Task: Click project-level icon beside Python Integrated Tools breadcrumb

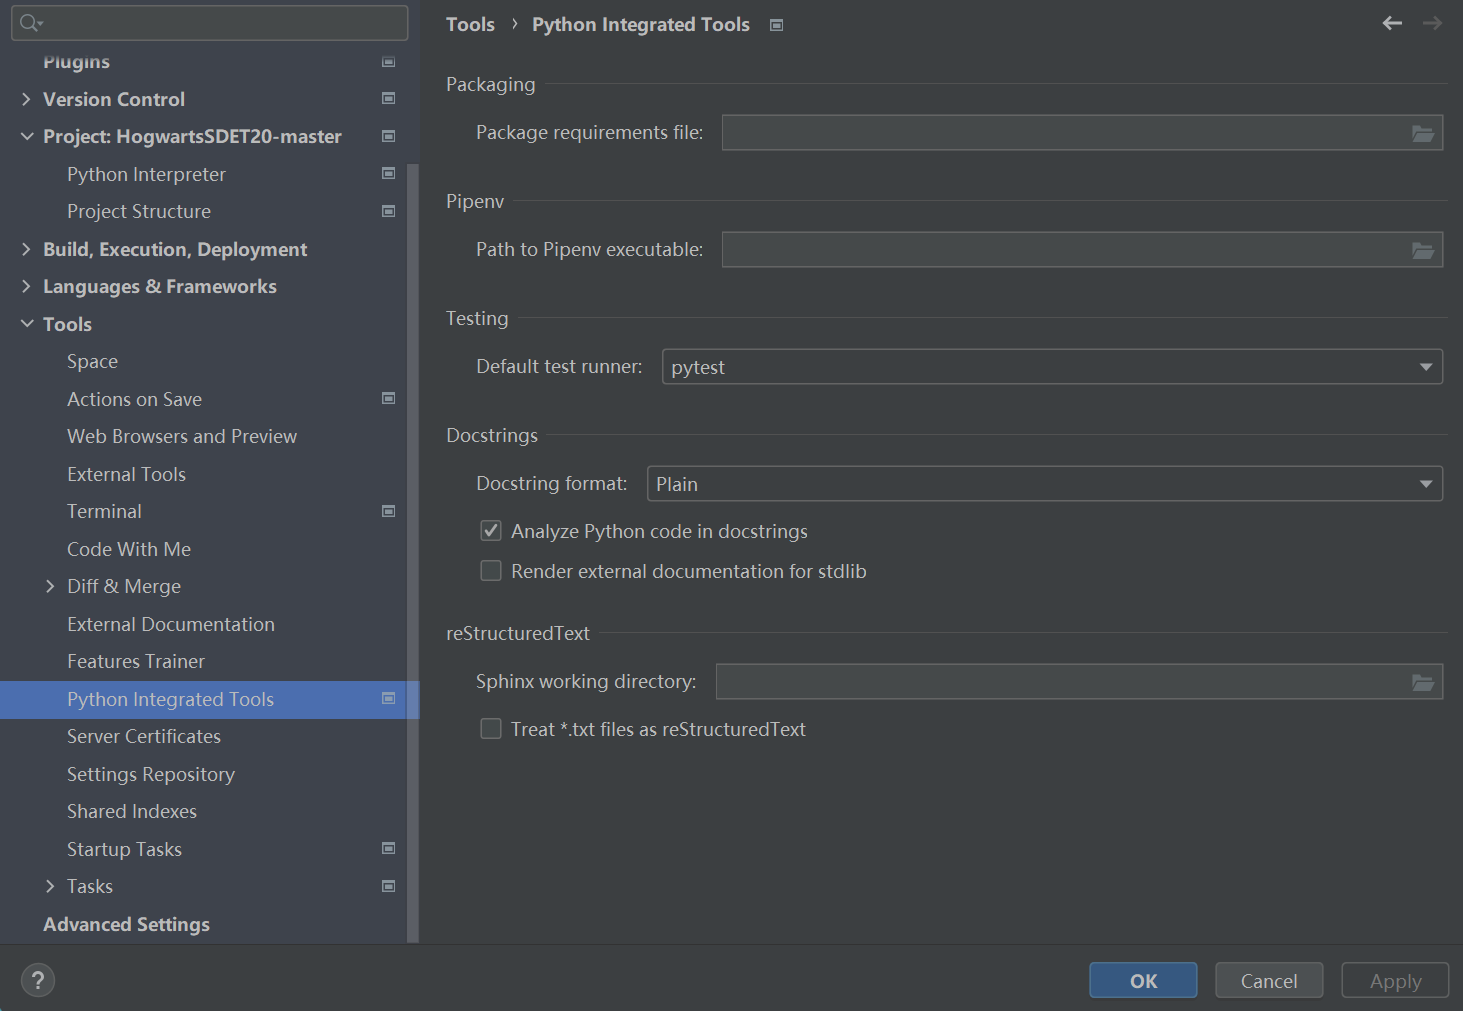Action: click(776, 25)
